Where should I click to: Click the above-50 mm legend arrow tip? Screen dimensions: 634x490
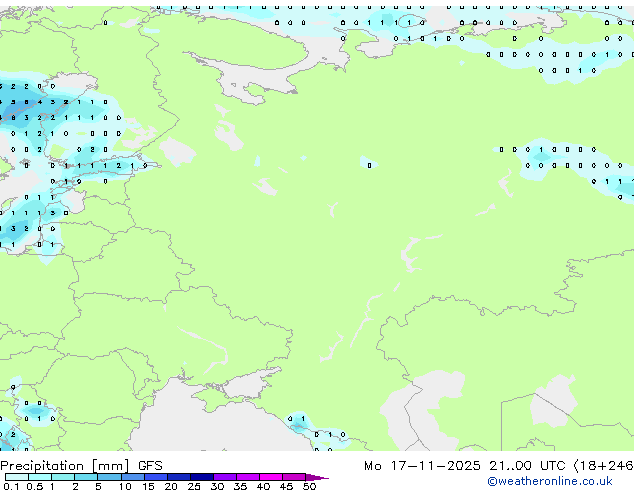click(x=317, y=478)
